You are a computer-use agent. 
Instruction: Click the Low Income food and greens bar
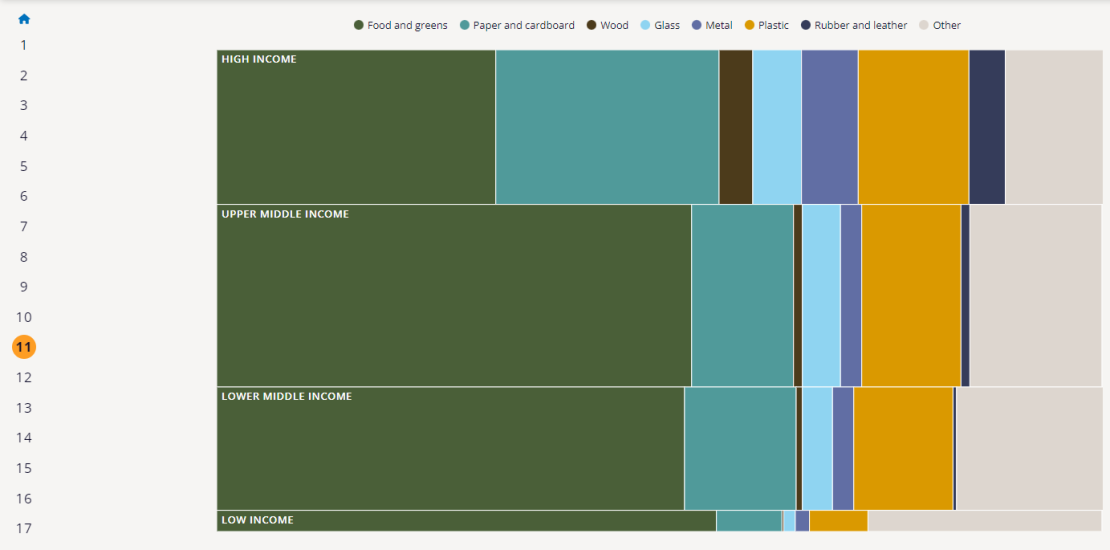click(x=466, y=521)
